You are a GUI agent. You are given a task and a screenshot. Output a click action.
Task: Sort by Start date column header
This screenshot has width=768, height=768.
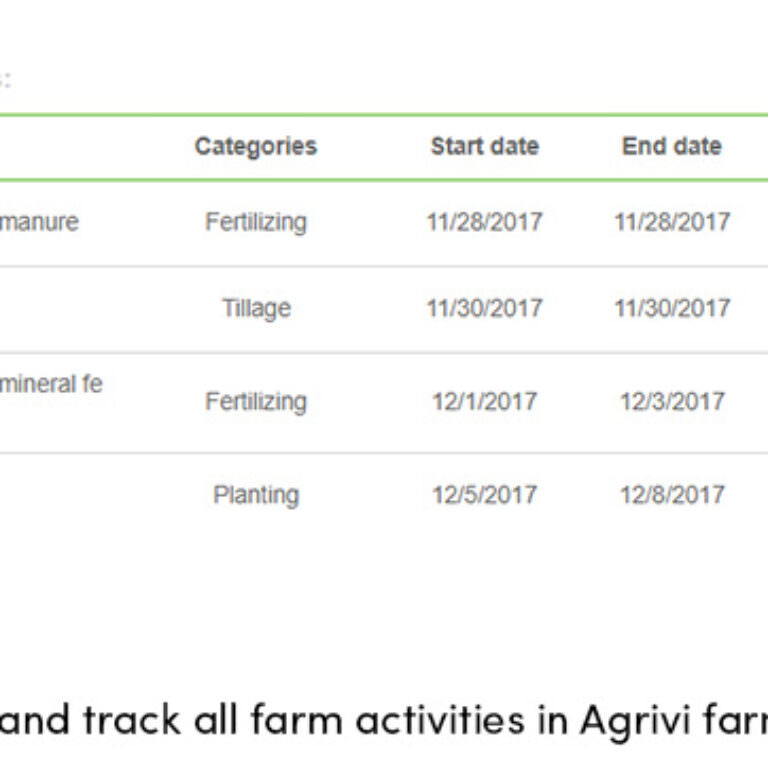[x=485, y=146]
